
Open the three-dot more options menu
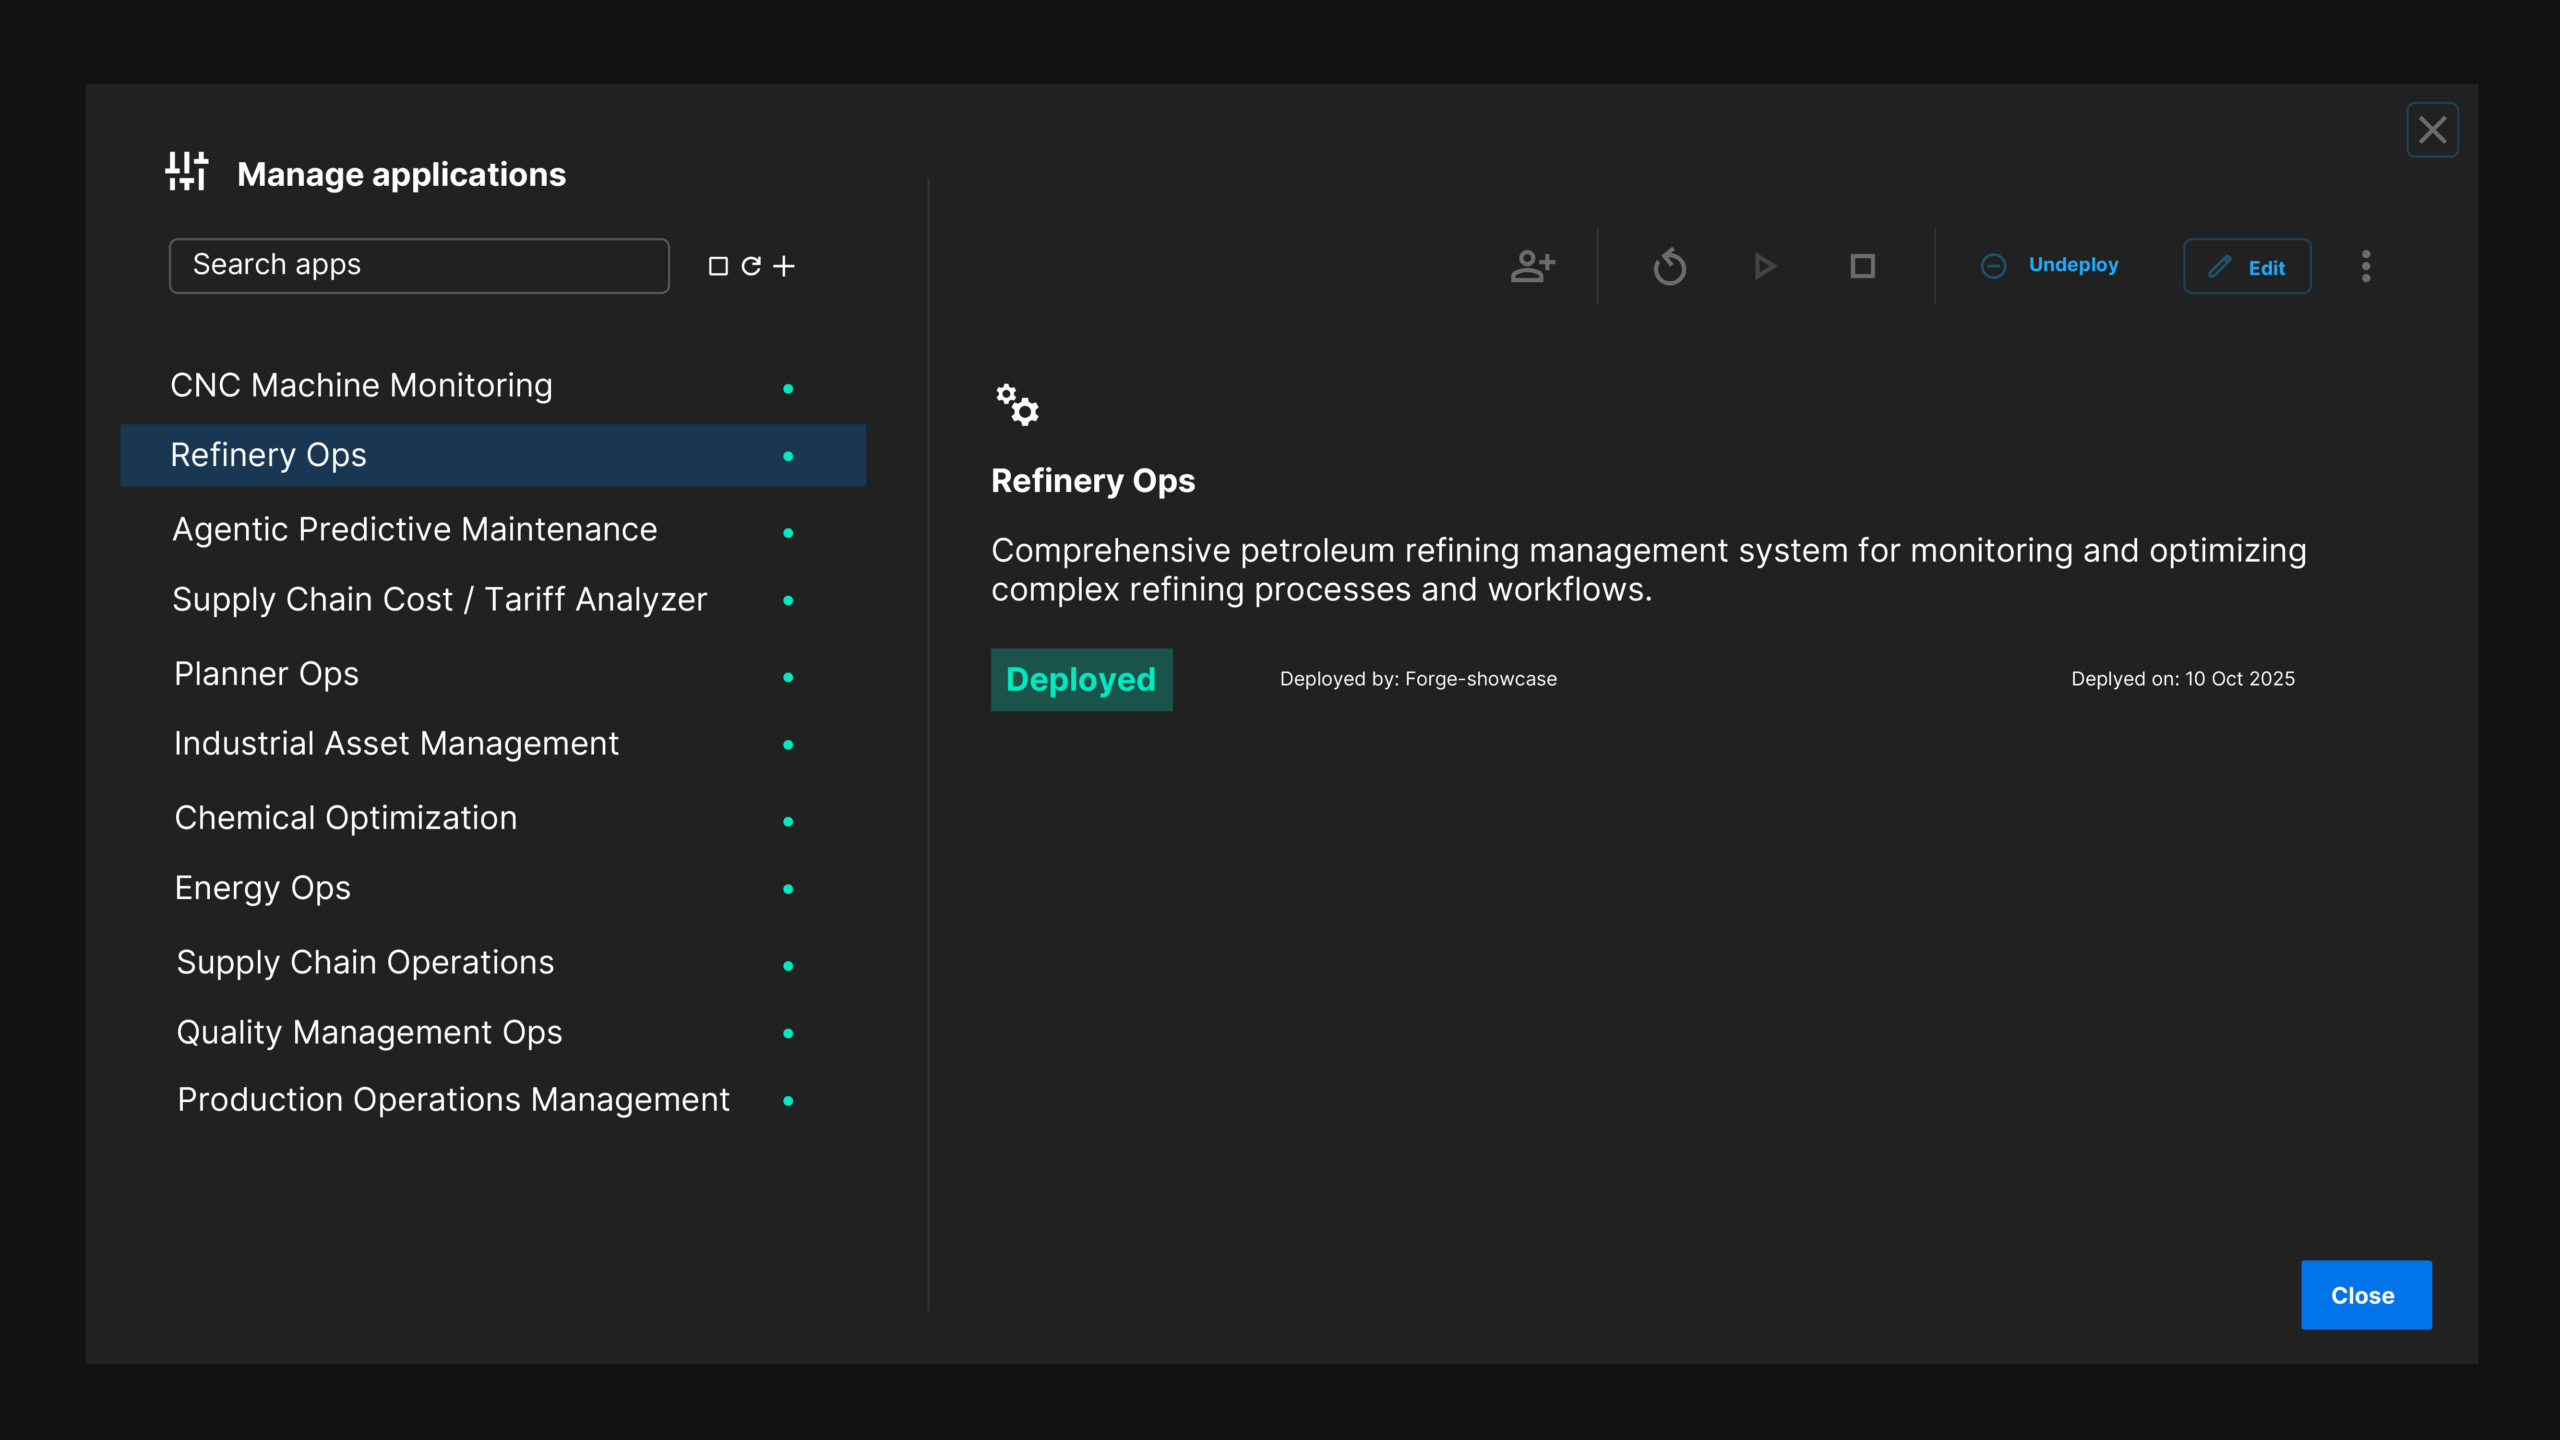click(2366, 266)
